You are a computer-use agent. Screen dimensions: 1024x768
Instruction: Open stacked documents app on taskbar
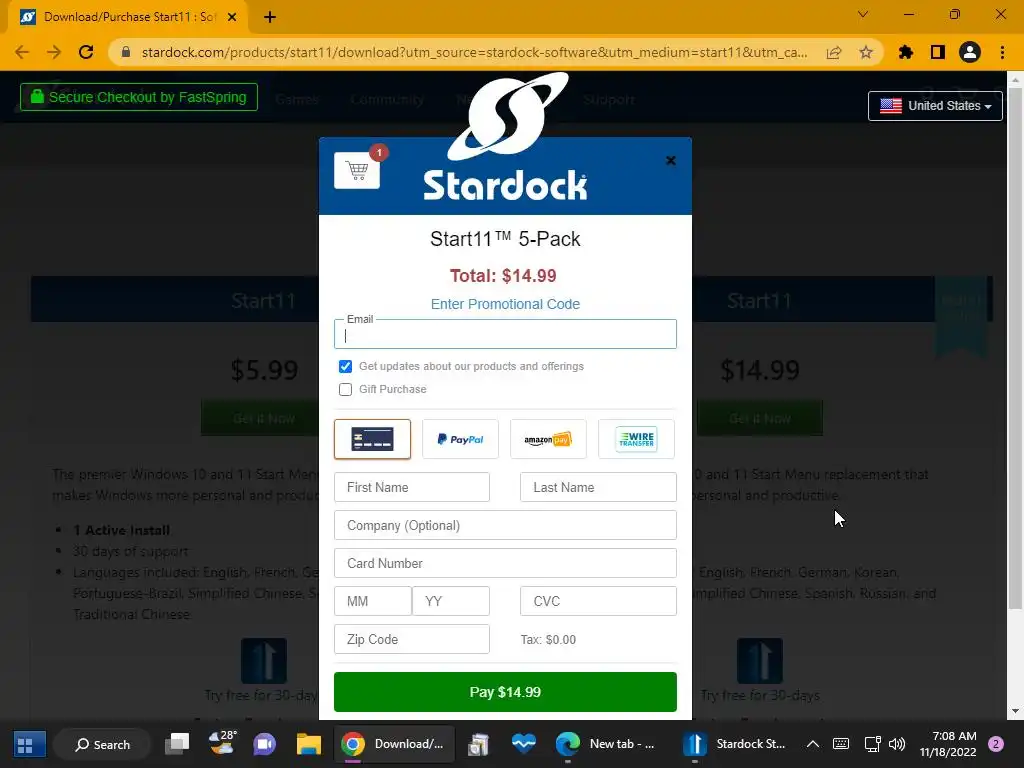point(479,744)
